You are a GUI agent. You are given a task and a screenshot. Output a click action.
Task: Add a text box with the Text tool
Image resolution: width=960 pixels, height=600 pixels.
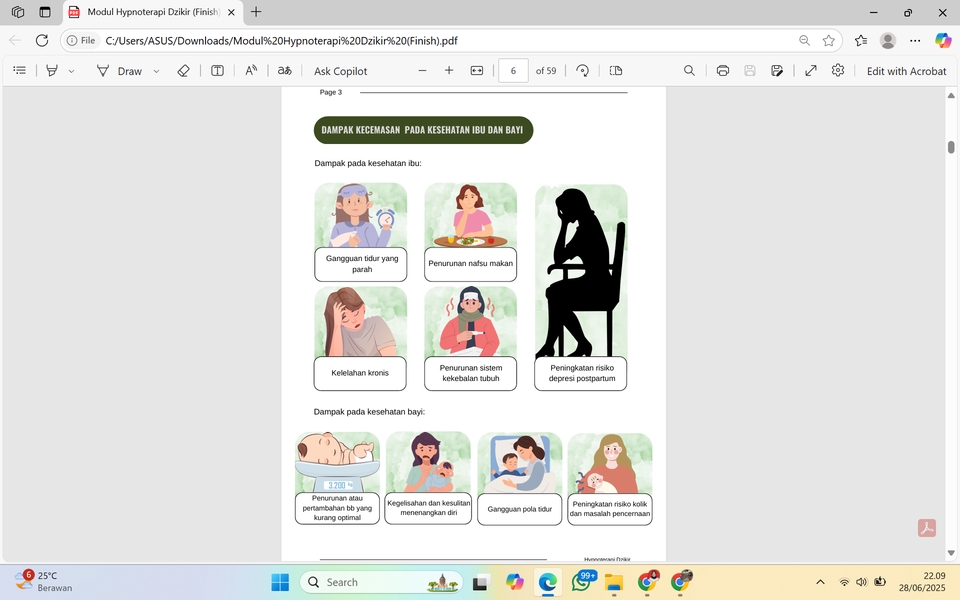[x=217, y=70]
